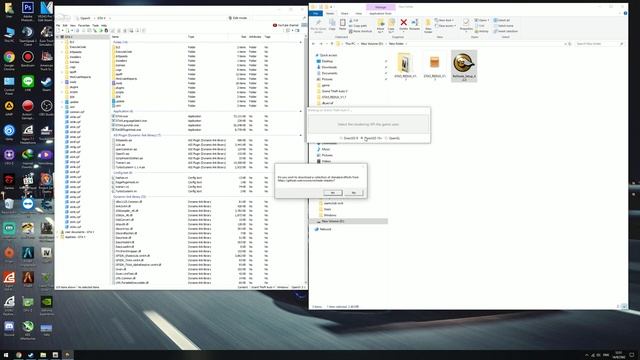
Task: Click Select all in Explorer ribbon
Action: pyautogui.click(x=502, y=20)
